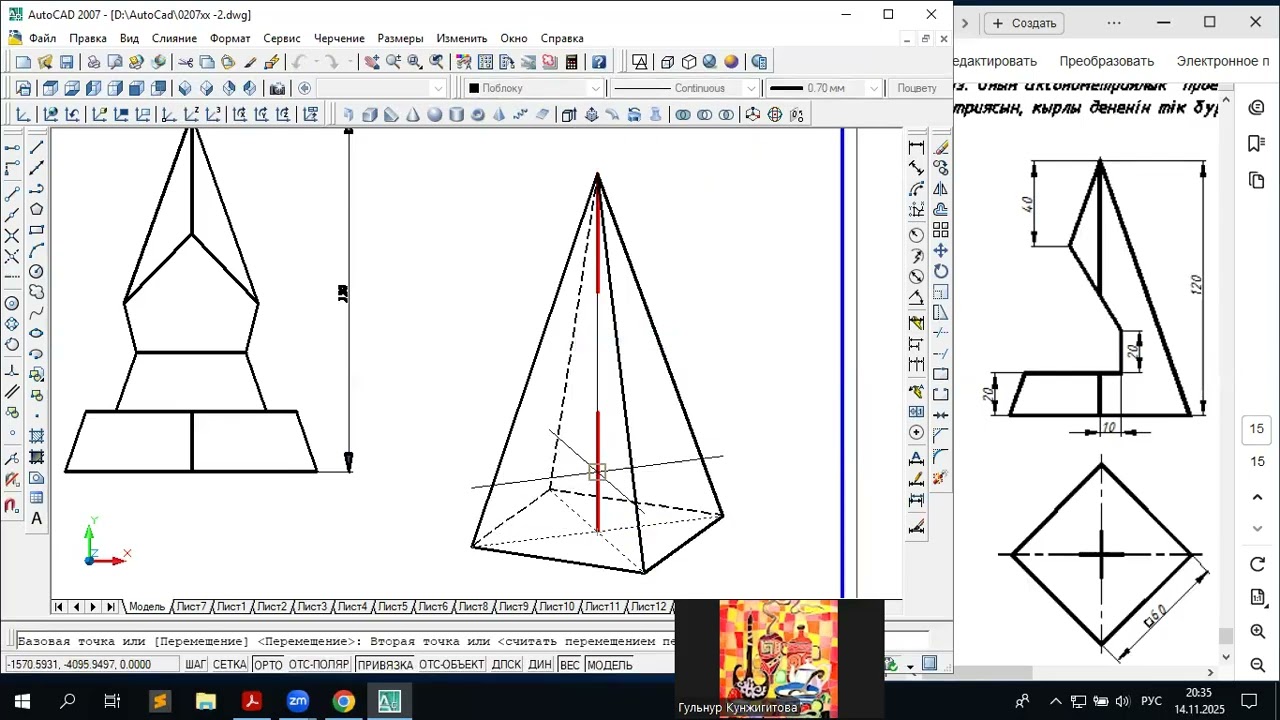
Task: Switch to the Лист7 layout tab
Action: coord(191,607)
